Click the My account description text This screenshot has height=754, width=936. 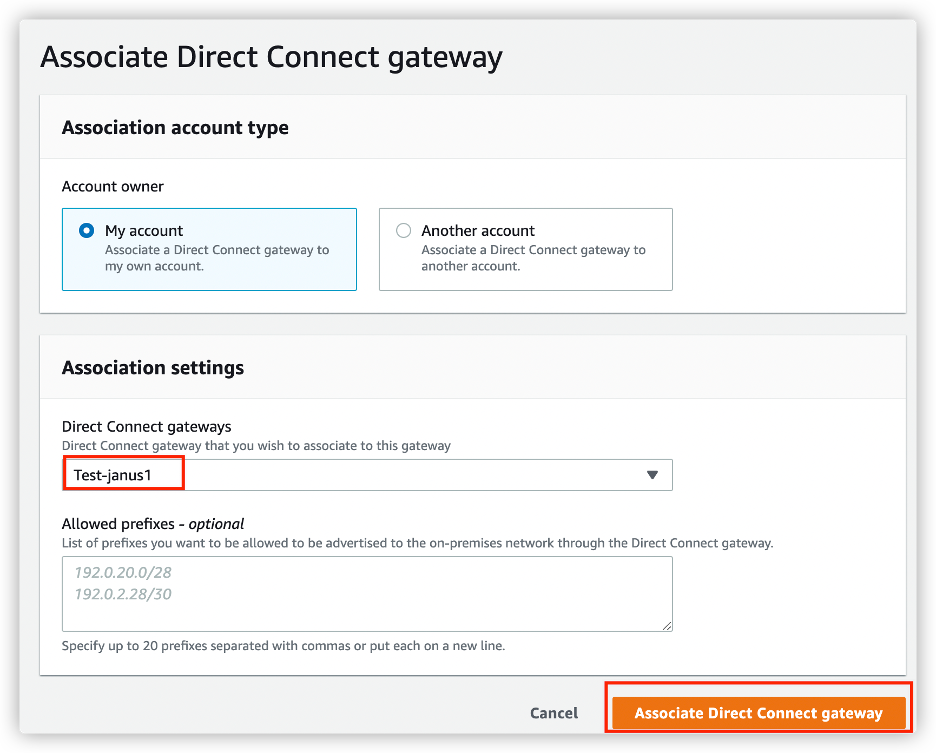[217, 258]
